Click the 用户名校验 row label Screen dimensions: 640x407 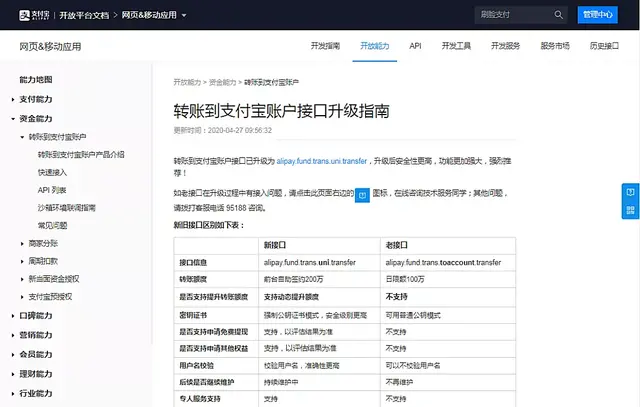pos(196,366)
